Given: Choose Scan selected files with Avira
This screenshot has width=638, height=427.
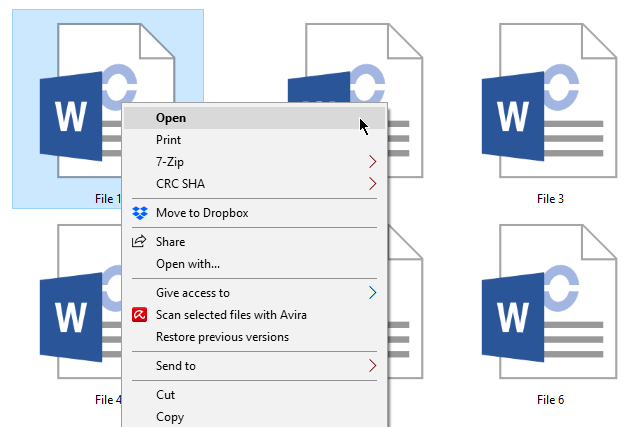Looking at the screenshot, I should (254, 315).
